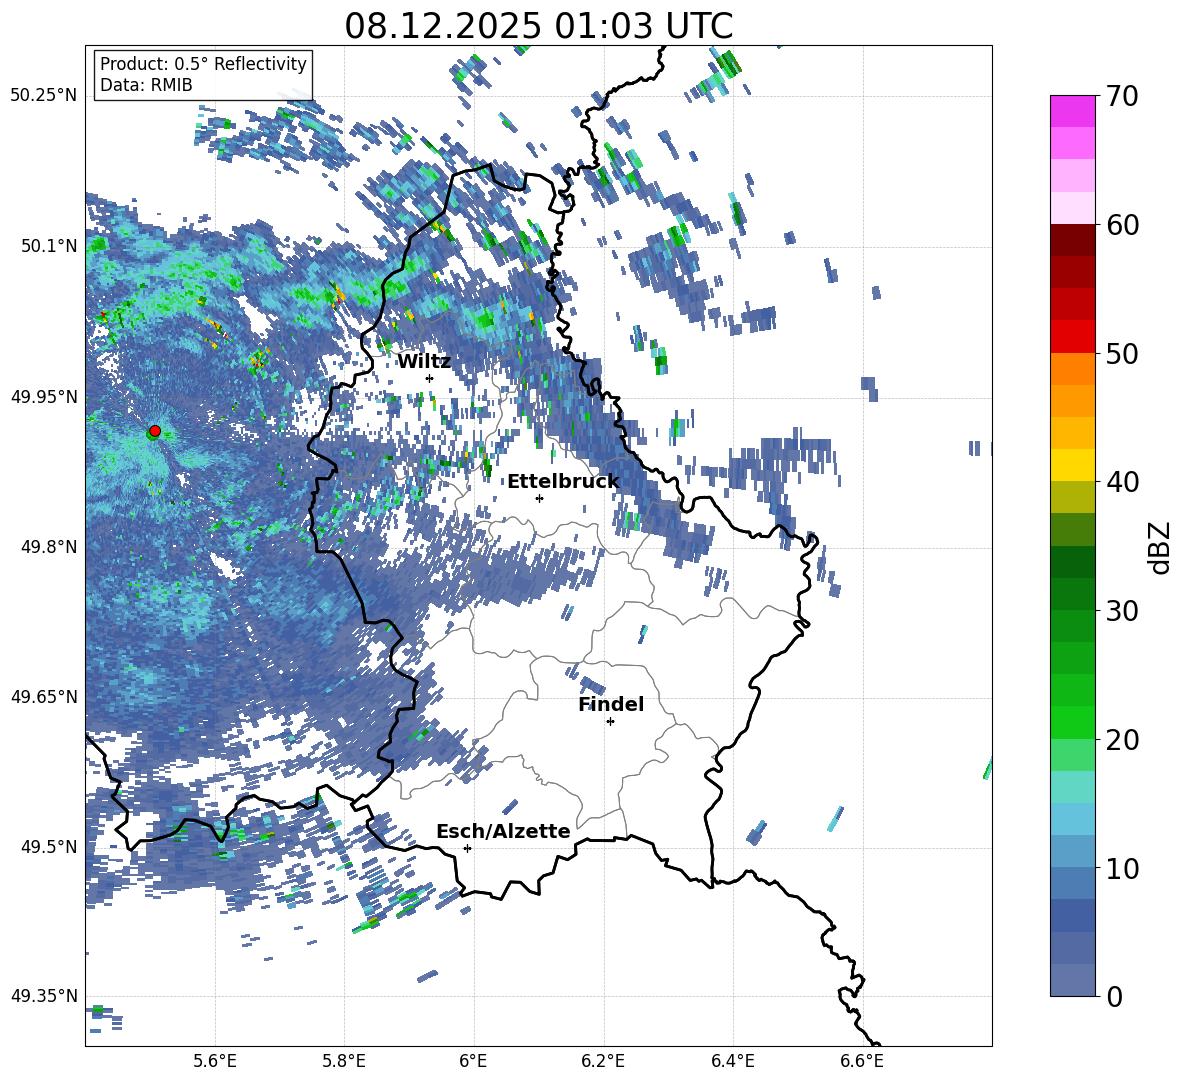Viewport: 1184px width, 1081px height.
Task: Click the Ettelbruck city label
Action: [563, 482]
